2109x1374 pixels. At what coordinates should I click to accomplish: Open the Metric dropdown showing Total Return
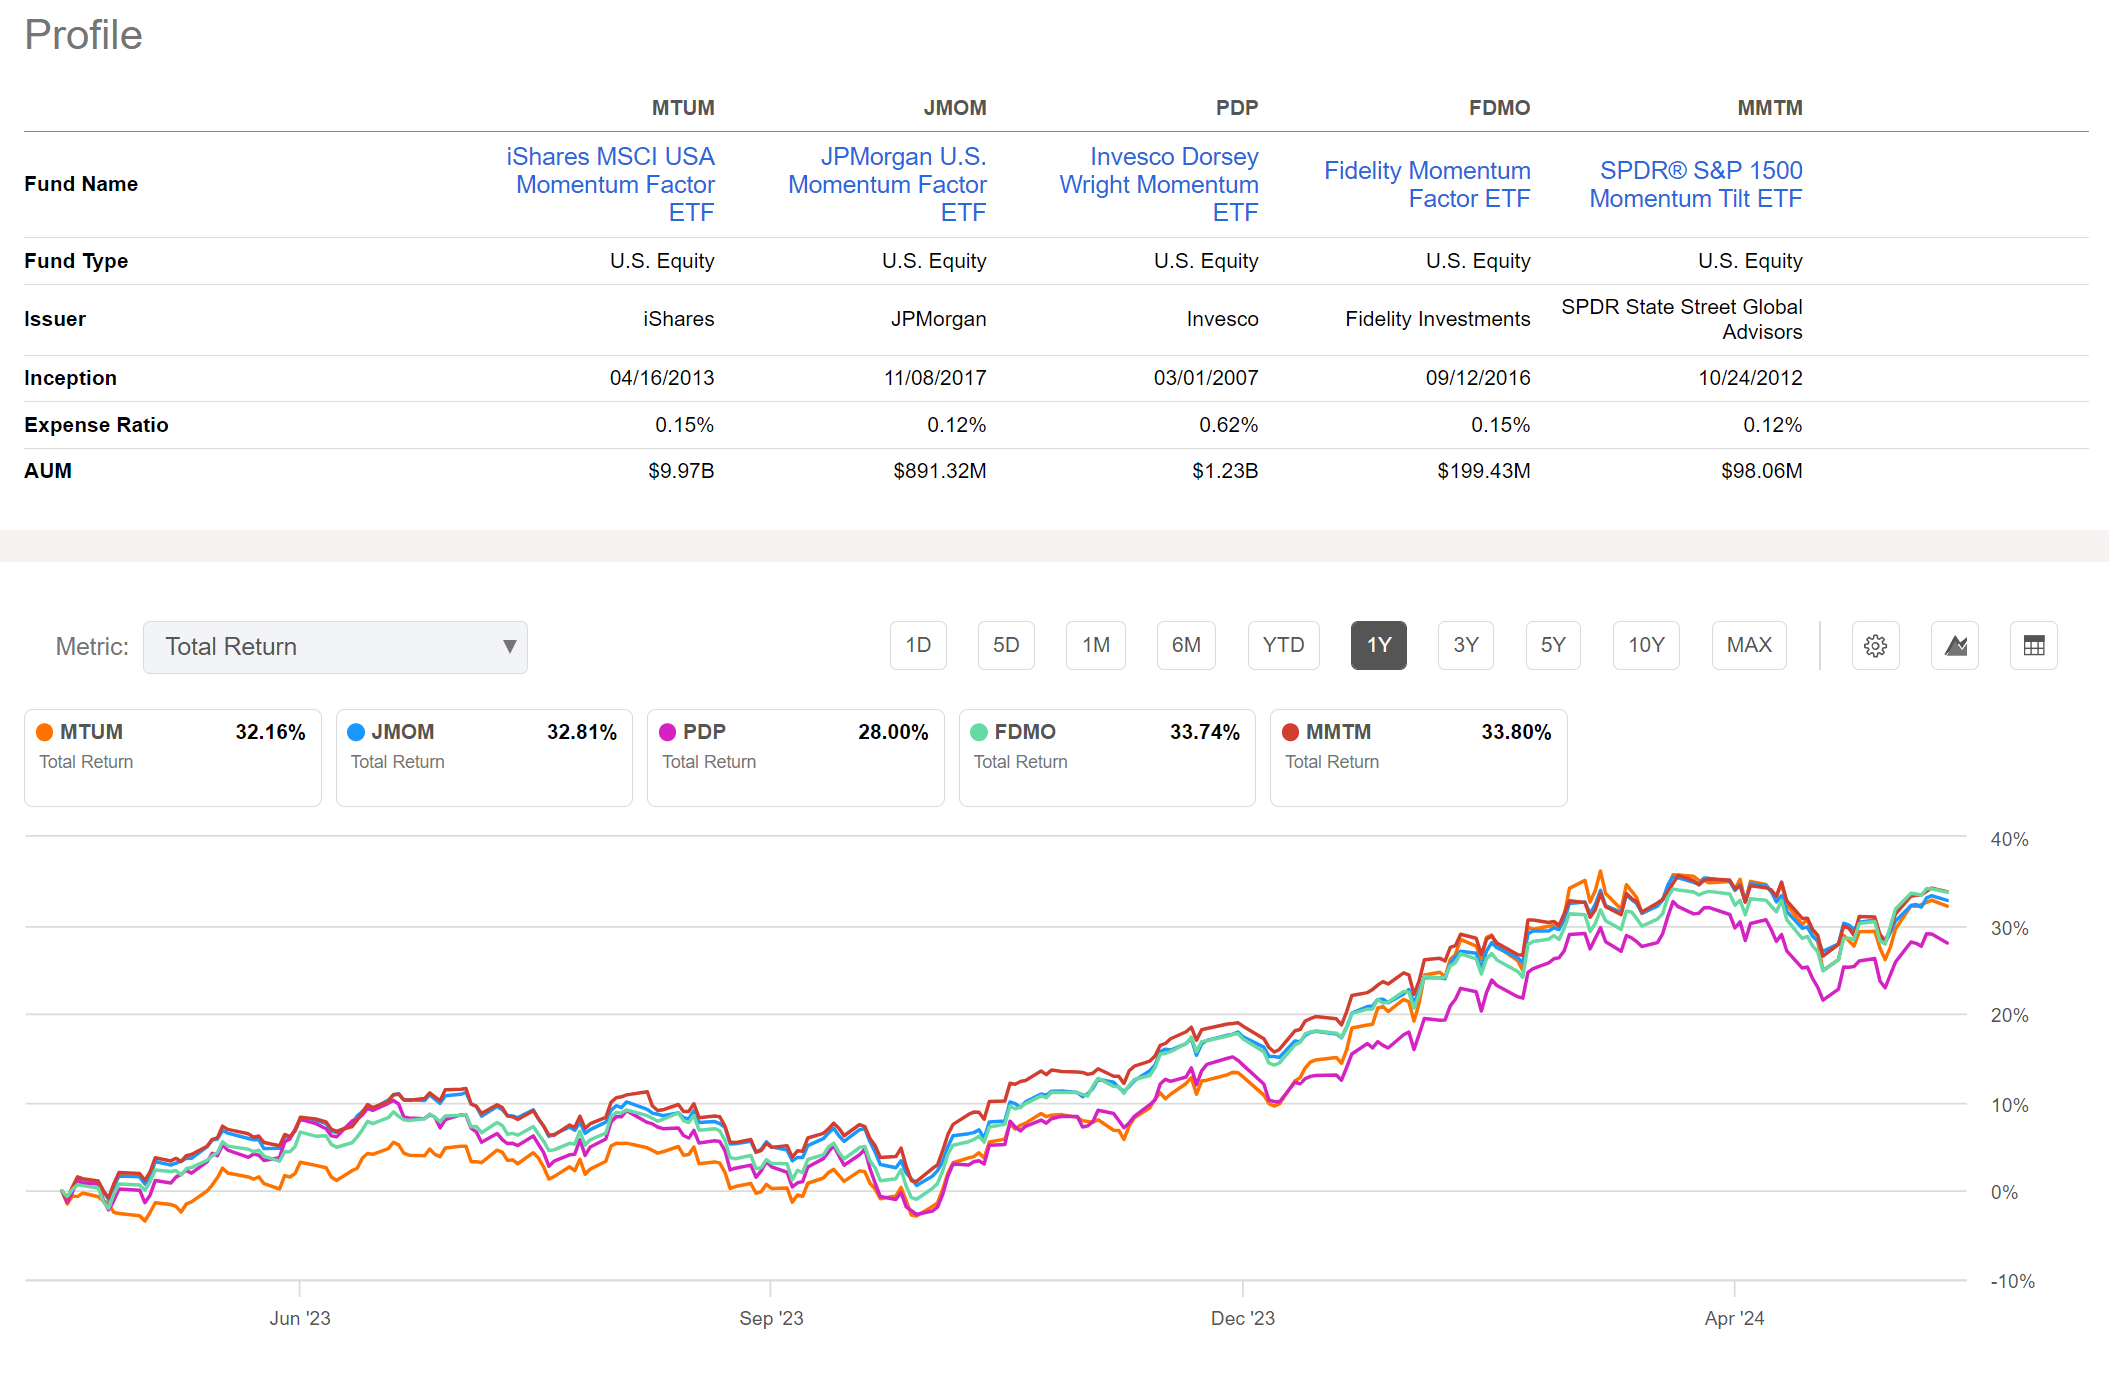coord(335,646)
